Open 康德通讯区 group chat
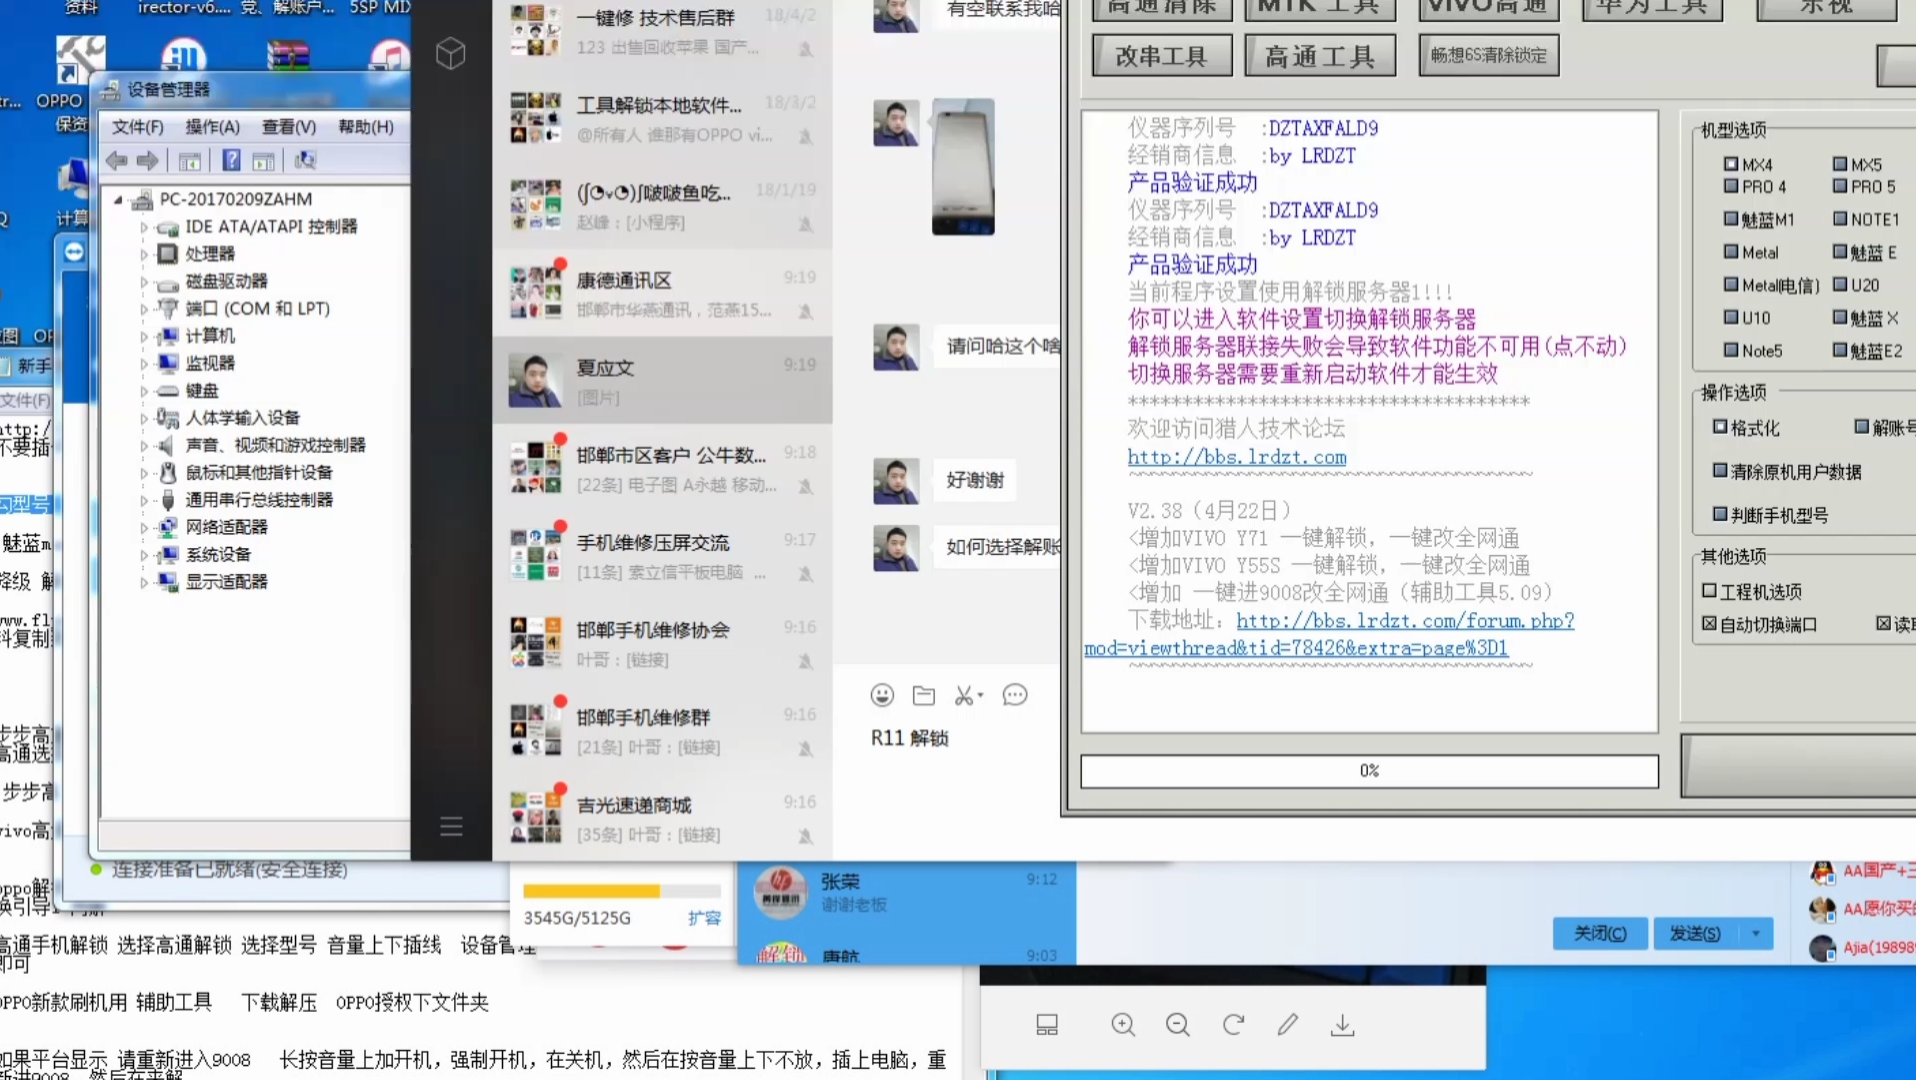The image size is (1916, 1080). [x=662, y=293]
